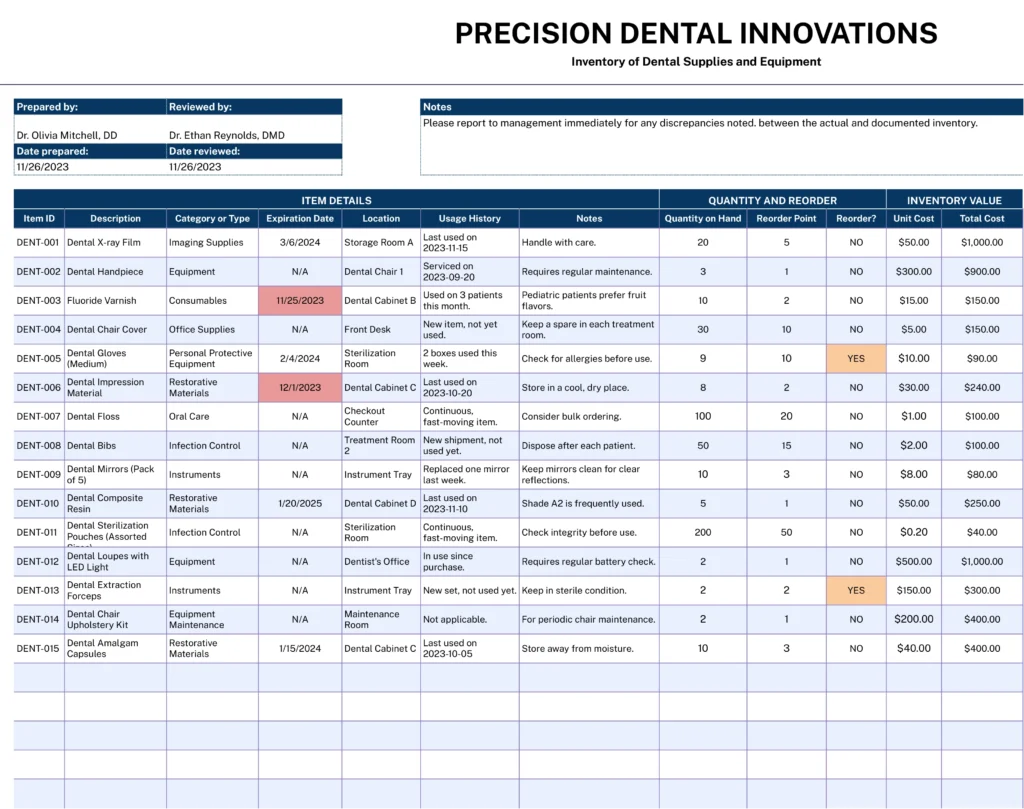Select the Precision Dental Innovations title

click(x=696, y=33)
